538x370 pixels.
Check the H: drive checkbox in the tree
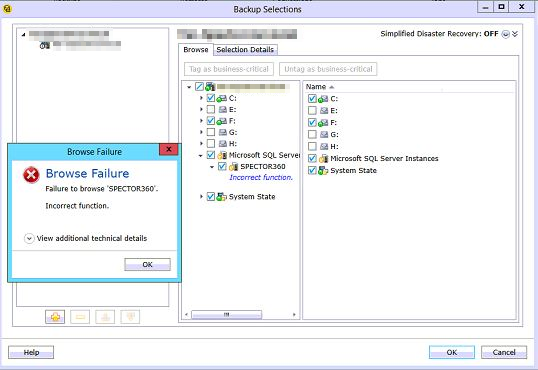click(x=211, y=143)
